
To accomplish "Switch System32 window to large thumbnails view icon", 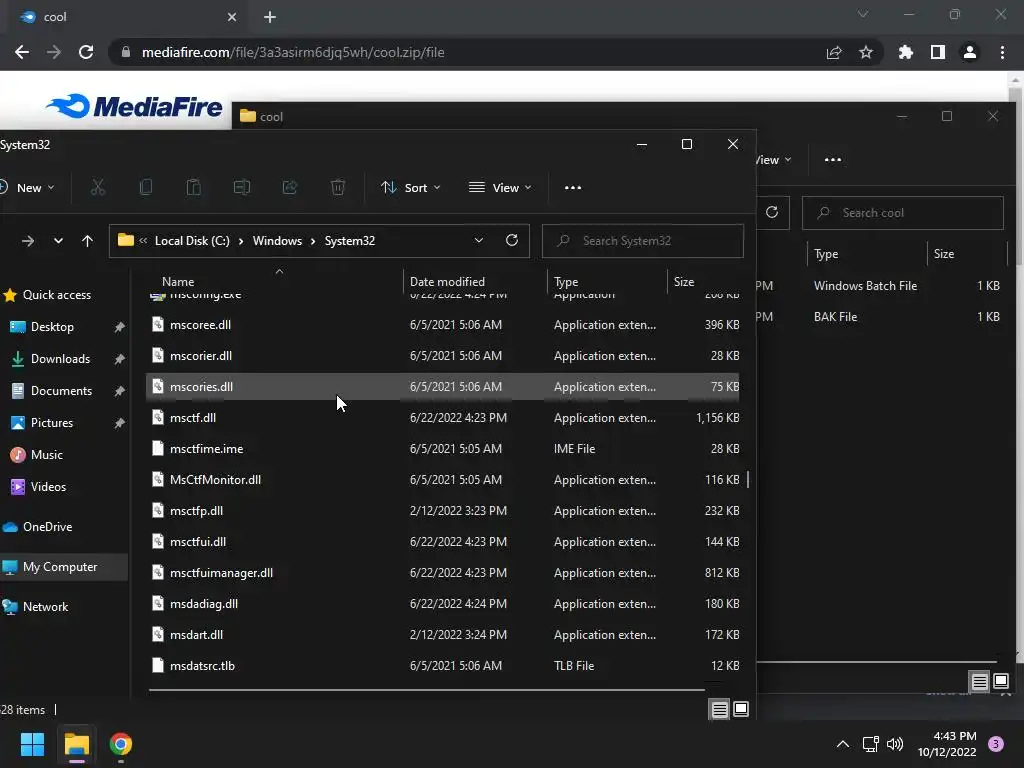I will (741, 709).
